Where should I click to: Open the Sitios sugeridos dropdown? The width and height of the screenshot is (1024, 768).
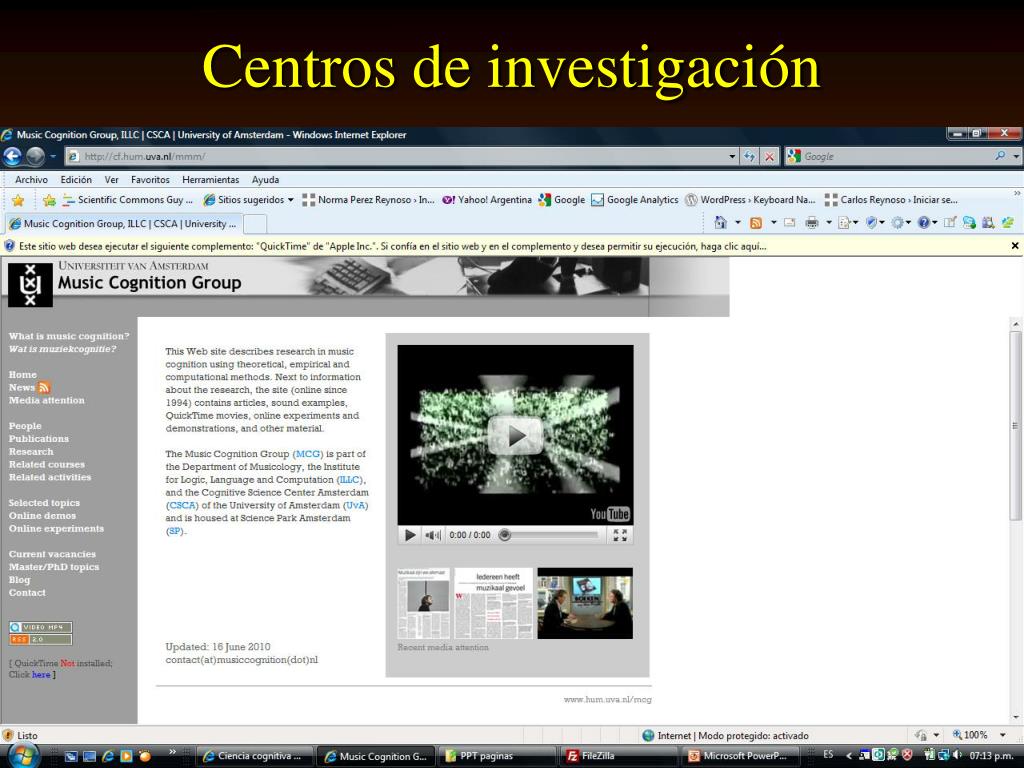(x=291, y=200)
